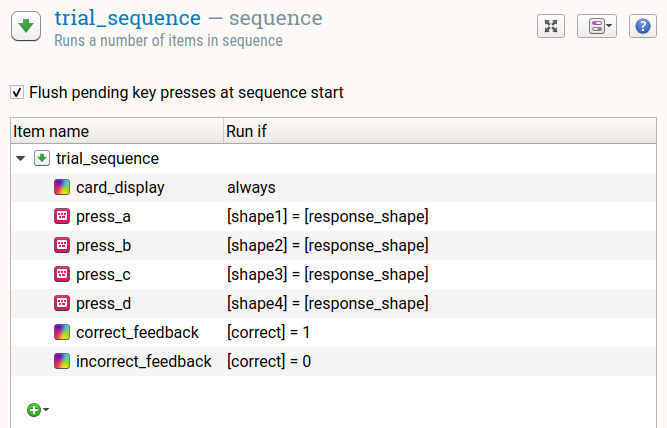Open the view controls/script dropdown button
Viewport: 667px width, 428px height.
(597, 26)
